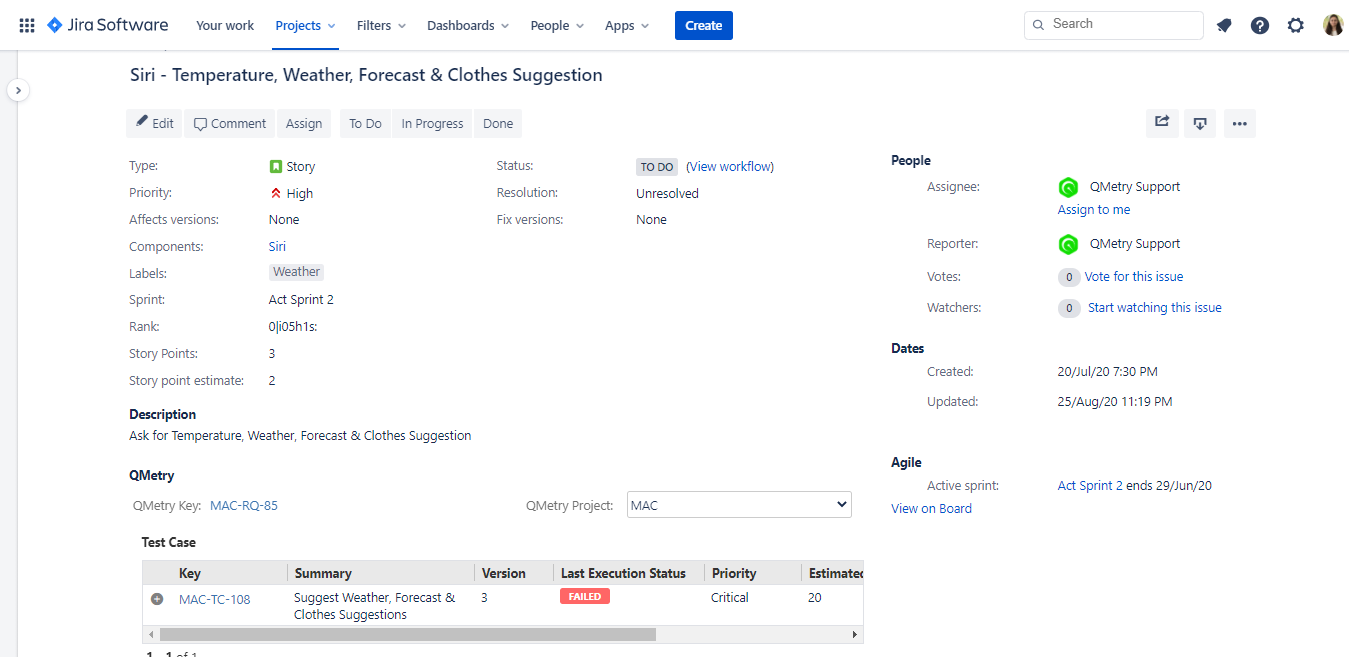Click the Comment button

coord(230,123)
